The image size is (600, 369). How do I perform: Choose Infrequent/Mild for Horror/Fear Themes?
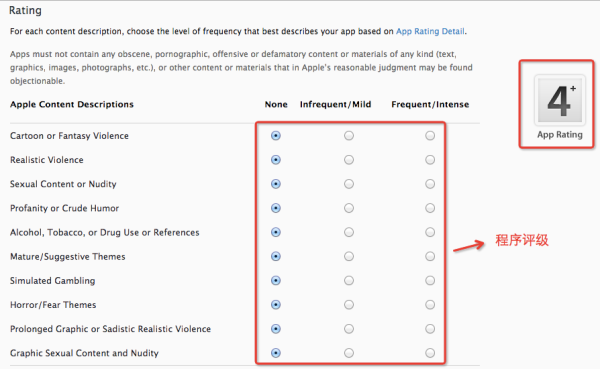point(349,304)
